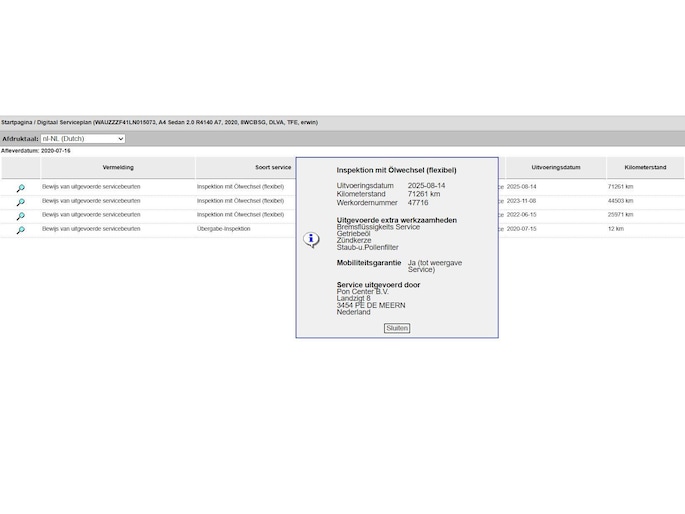View the Übergabe-Inspektion entry using its magnifier icon
The height and width of the screenshot is (514, 685).
pyautogui.click(x=20, y=229)
